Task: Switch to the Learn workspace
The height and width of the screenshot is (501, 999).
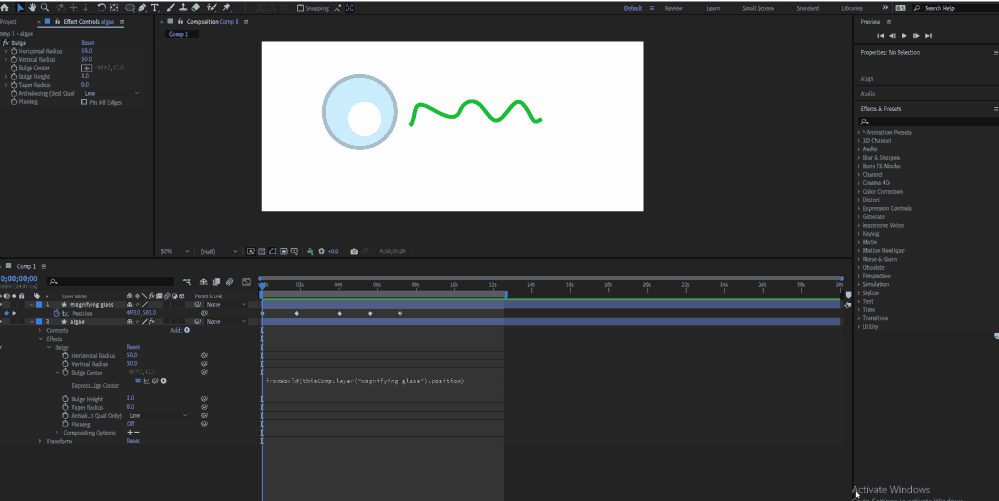Action: click(713, 8)
